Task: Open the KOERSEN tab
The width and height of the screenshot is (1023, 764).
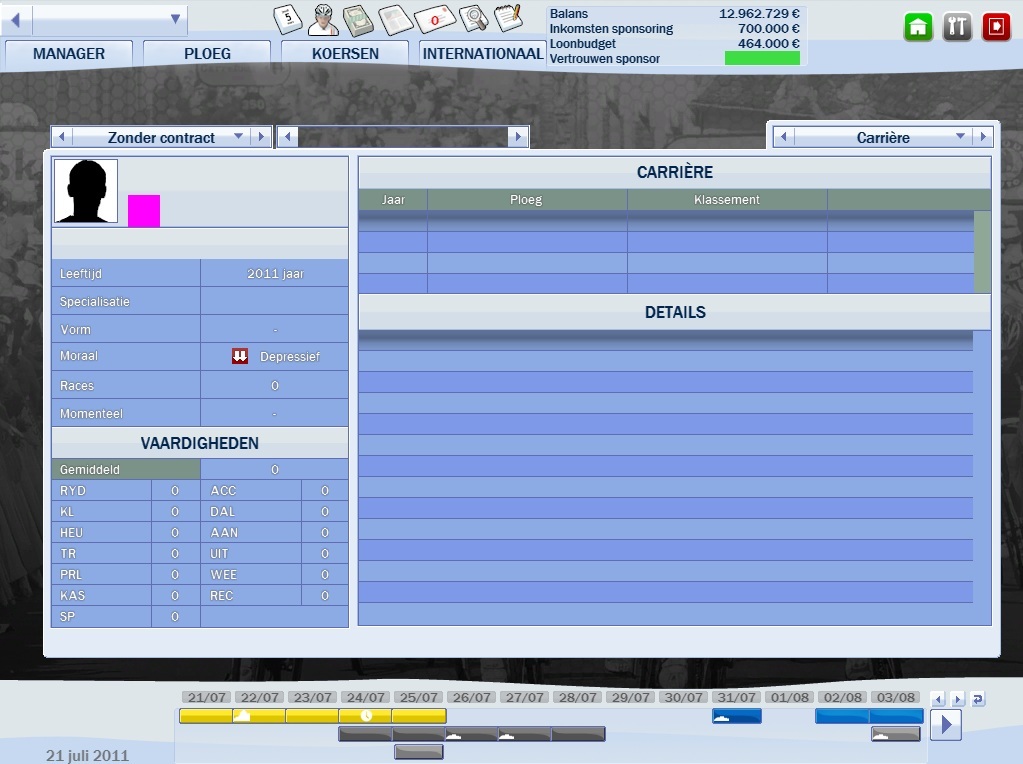Action: pos(345,54)
